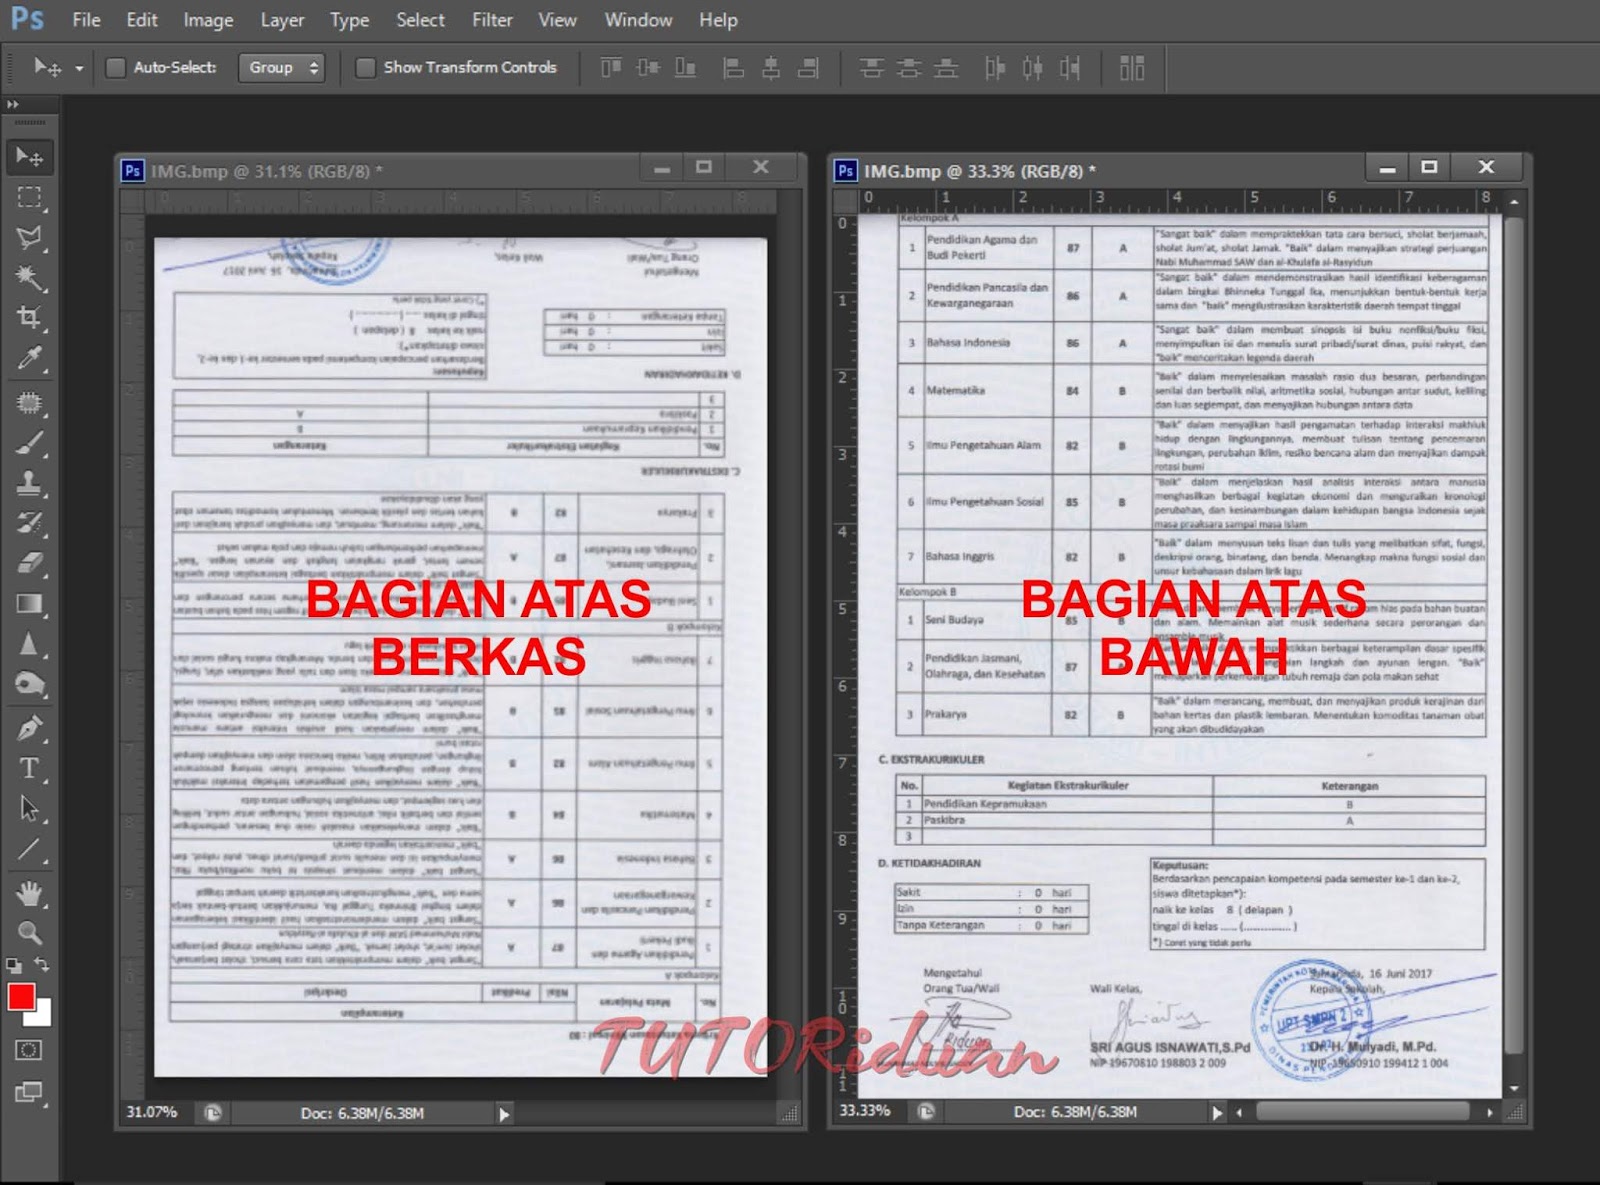Open the Filter menu
The image size is (1600, 1185).
tap(492, 20)
